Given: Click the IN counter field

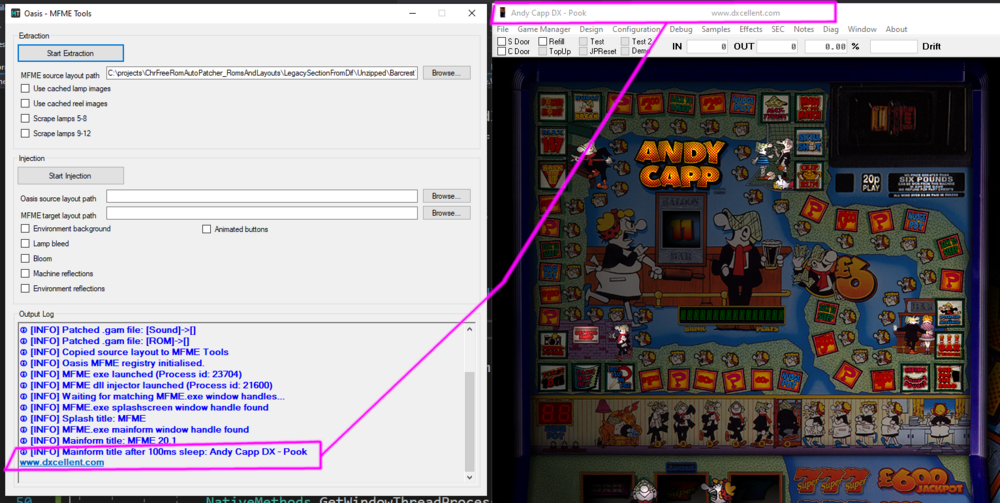Looking at the screenshot, I should pos(707,47).
